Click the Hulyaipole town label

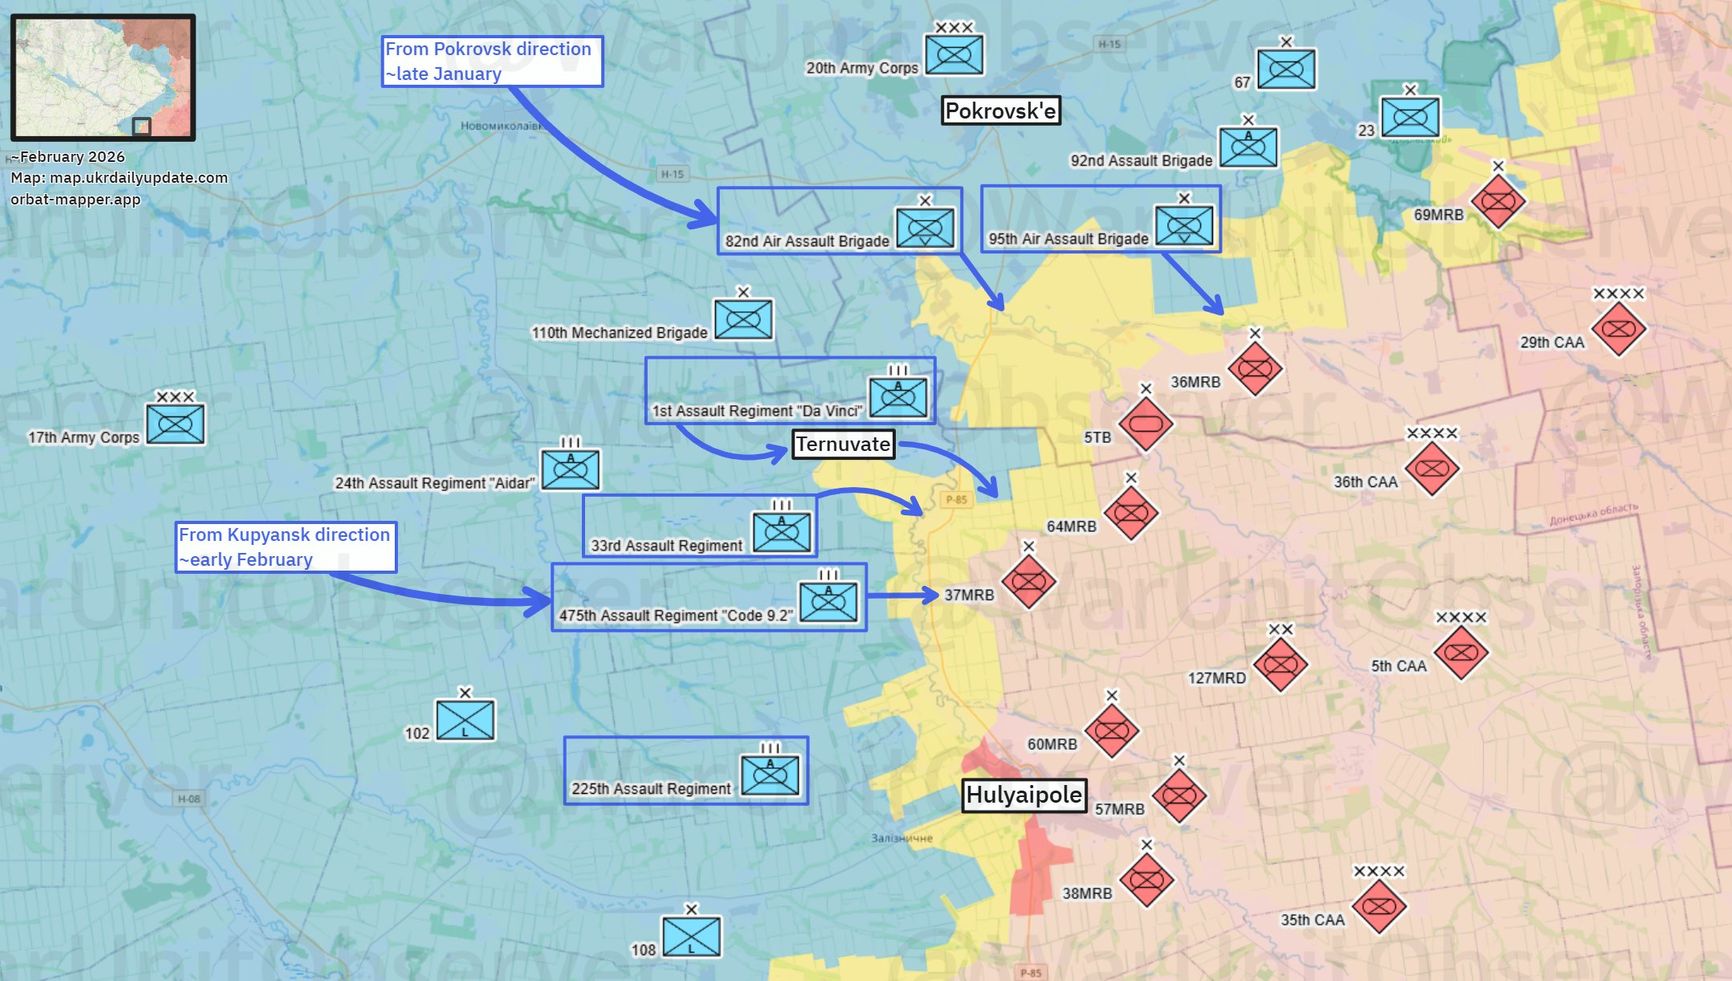[1023, 795]
